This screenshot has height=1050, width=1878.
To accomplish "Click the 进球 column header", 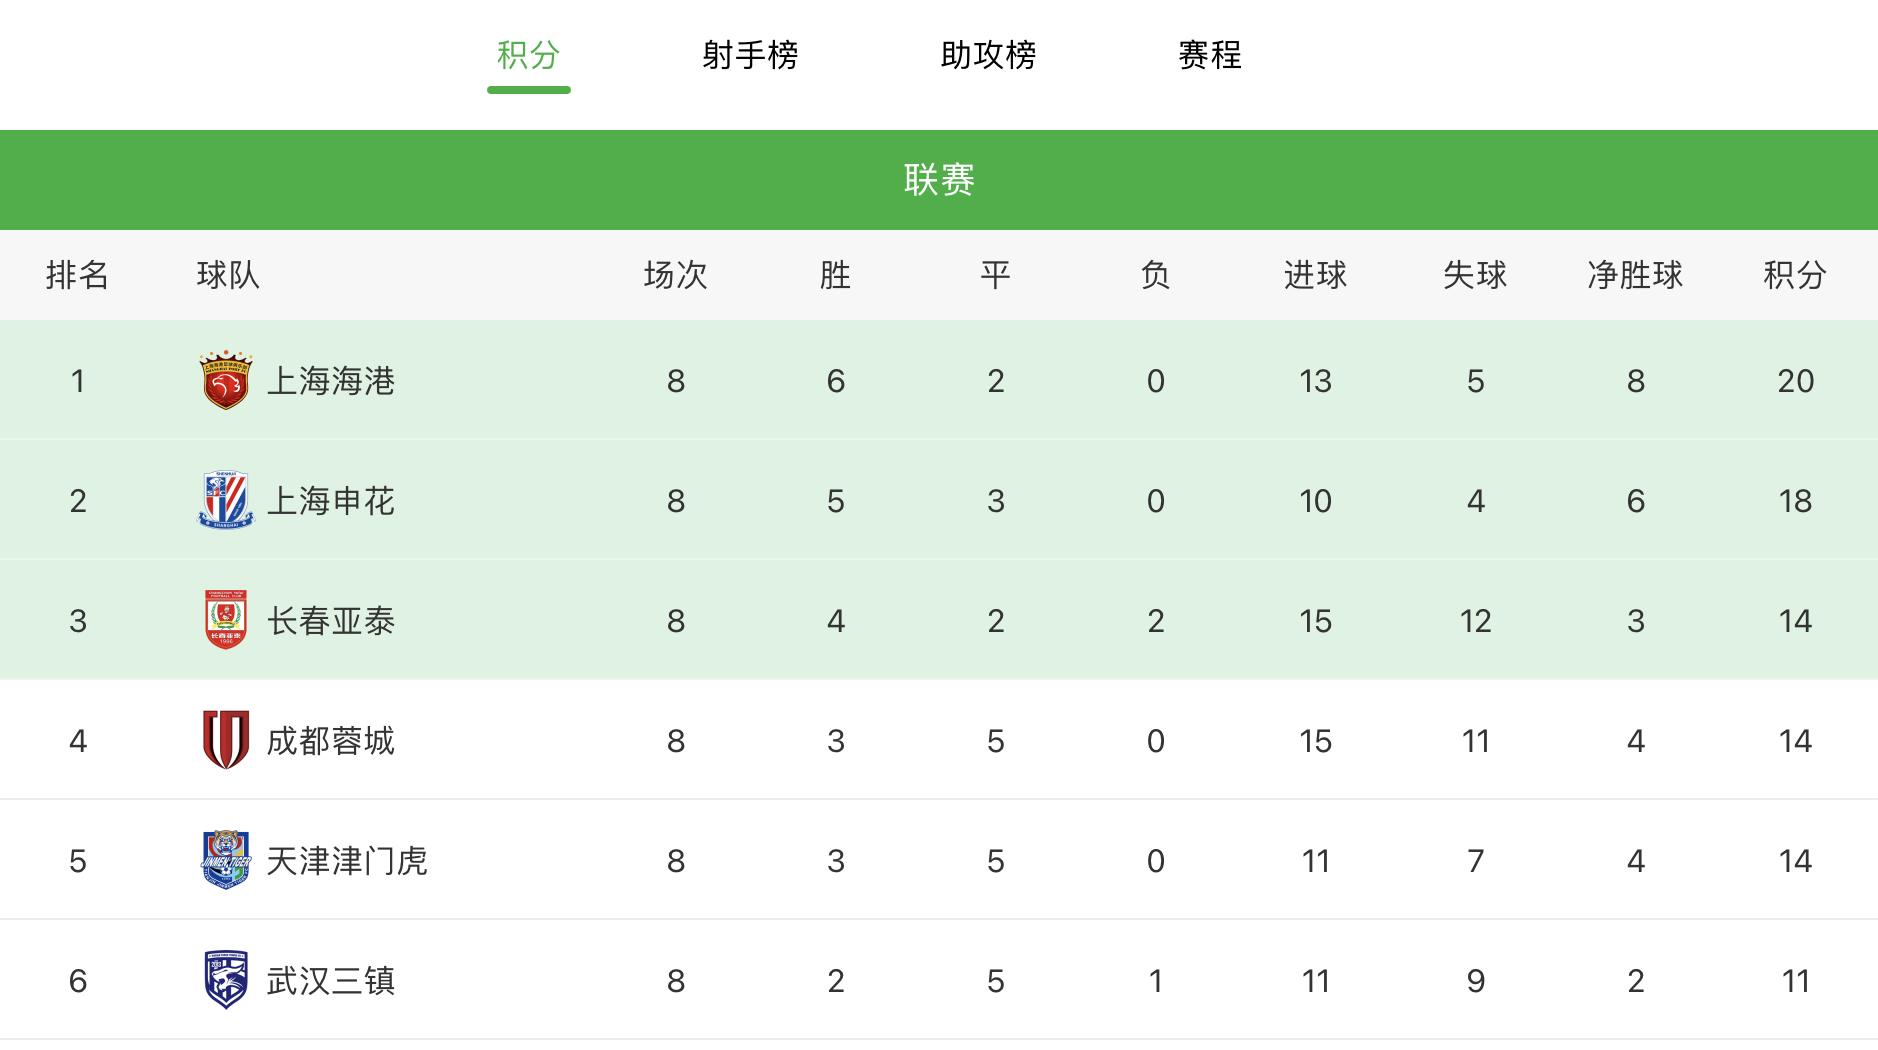I will (1315, 275).
